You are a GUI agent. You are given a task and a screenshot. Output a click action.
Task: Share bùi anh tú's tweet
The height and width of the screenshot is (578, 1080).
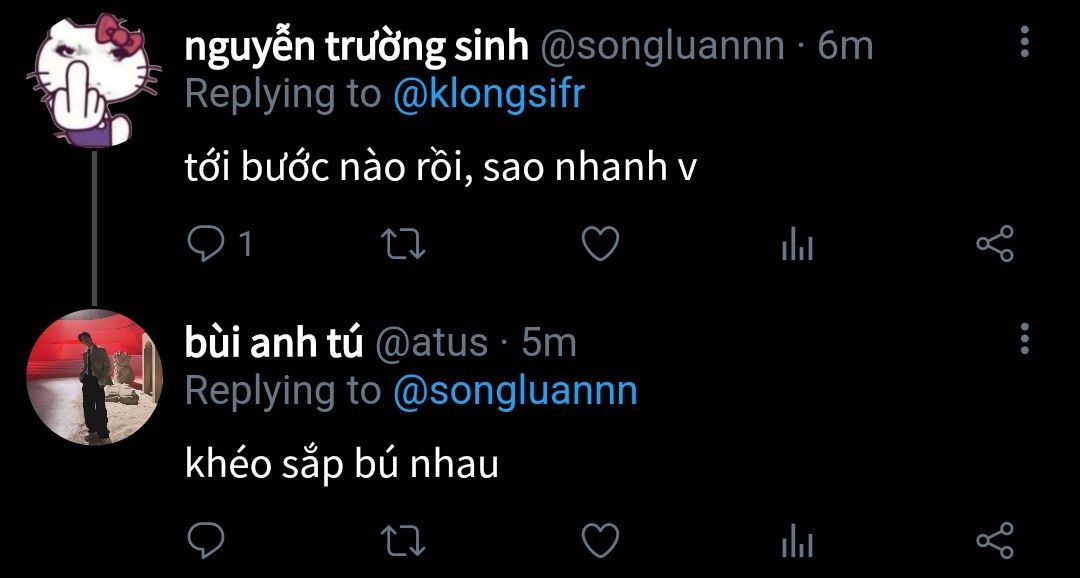(995, 540)
